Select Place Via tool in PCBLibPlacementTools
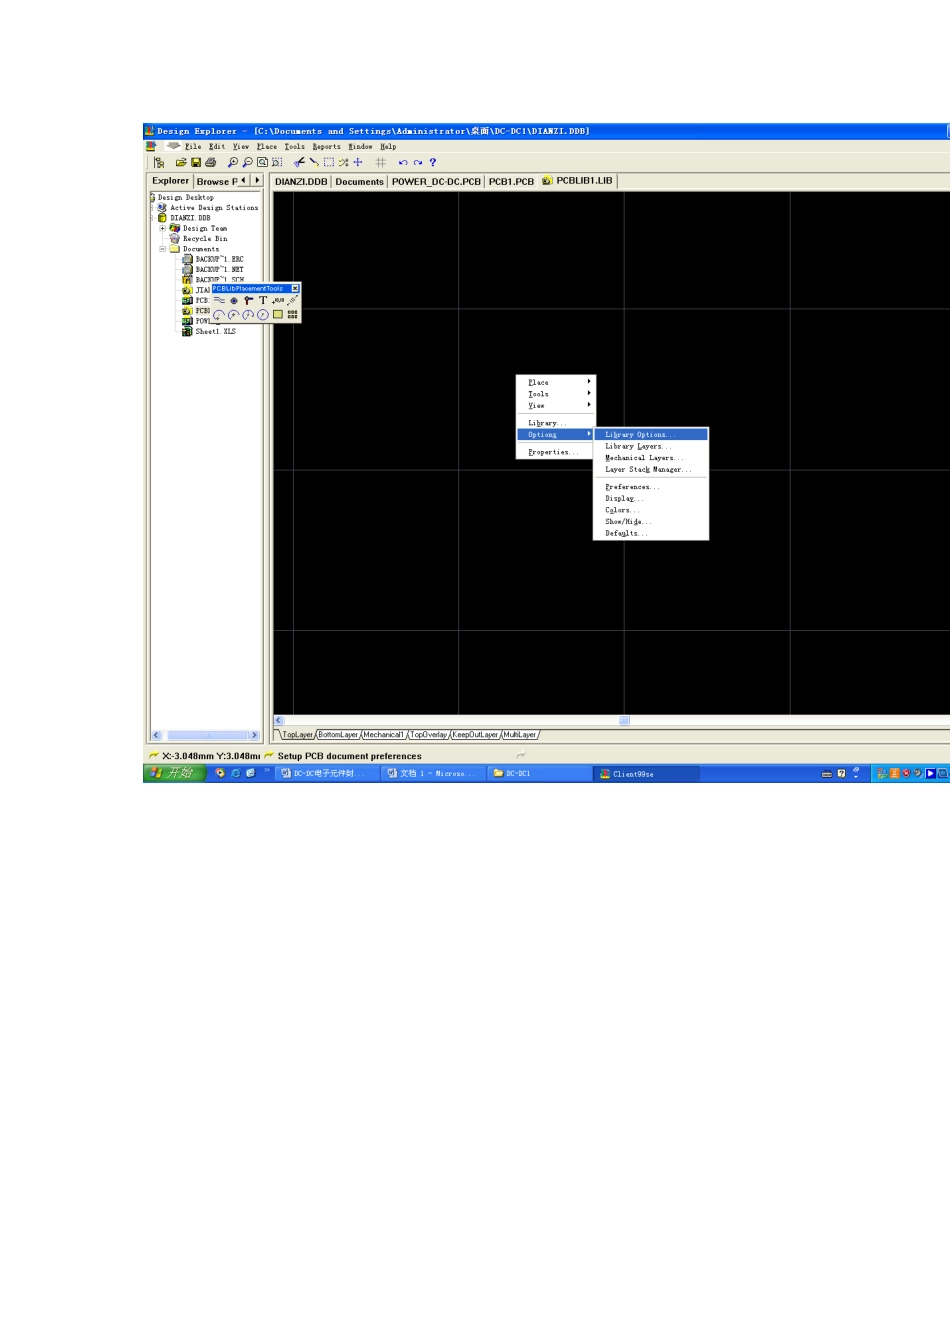Screen dimensions: 950x1344 (x=248, y=300)
